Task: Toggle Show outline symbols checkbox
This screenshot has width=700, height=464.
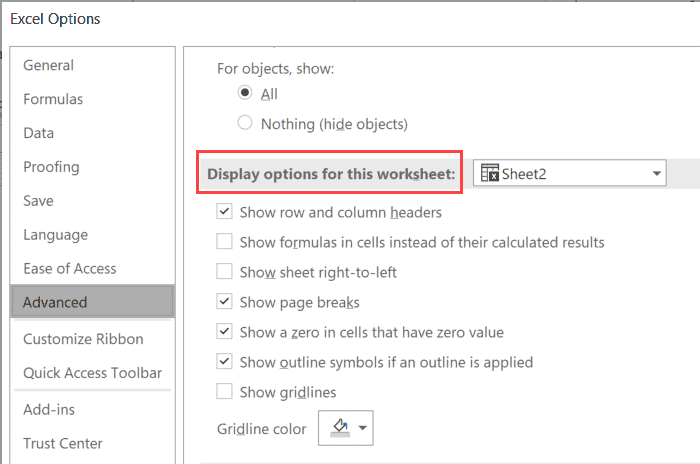Action: 225,362
